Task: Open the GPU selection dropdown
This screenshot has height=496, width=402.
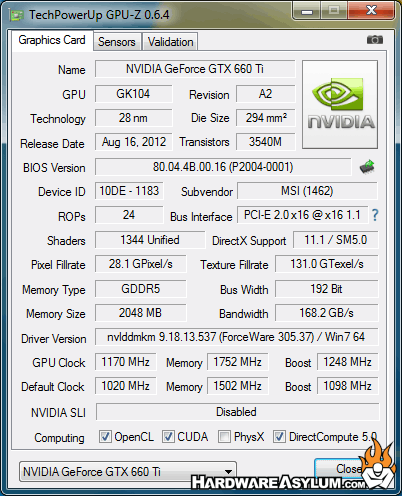Action: (x=128, y=471)
